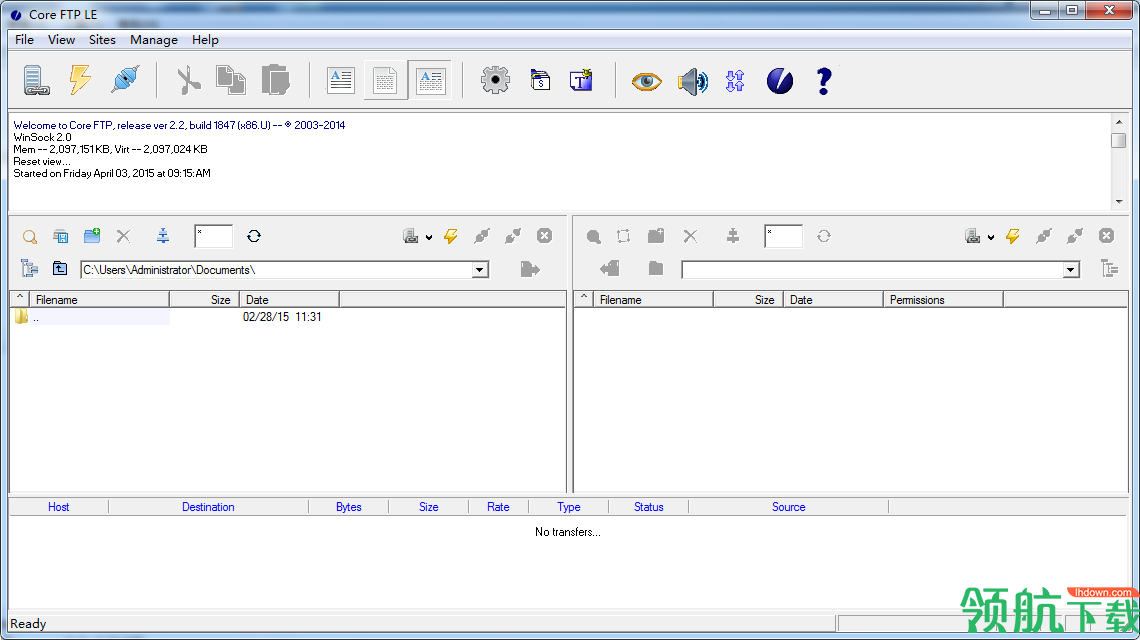The height and width of the screenshot is (640, 1140).
Task: Click remote pane delete X icon
Action: point(690,236)
